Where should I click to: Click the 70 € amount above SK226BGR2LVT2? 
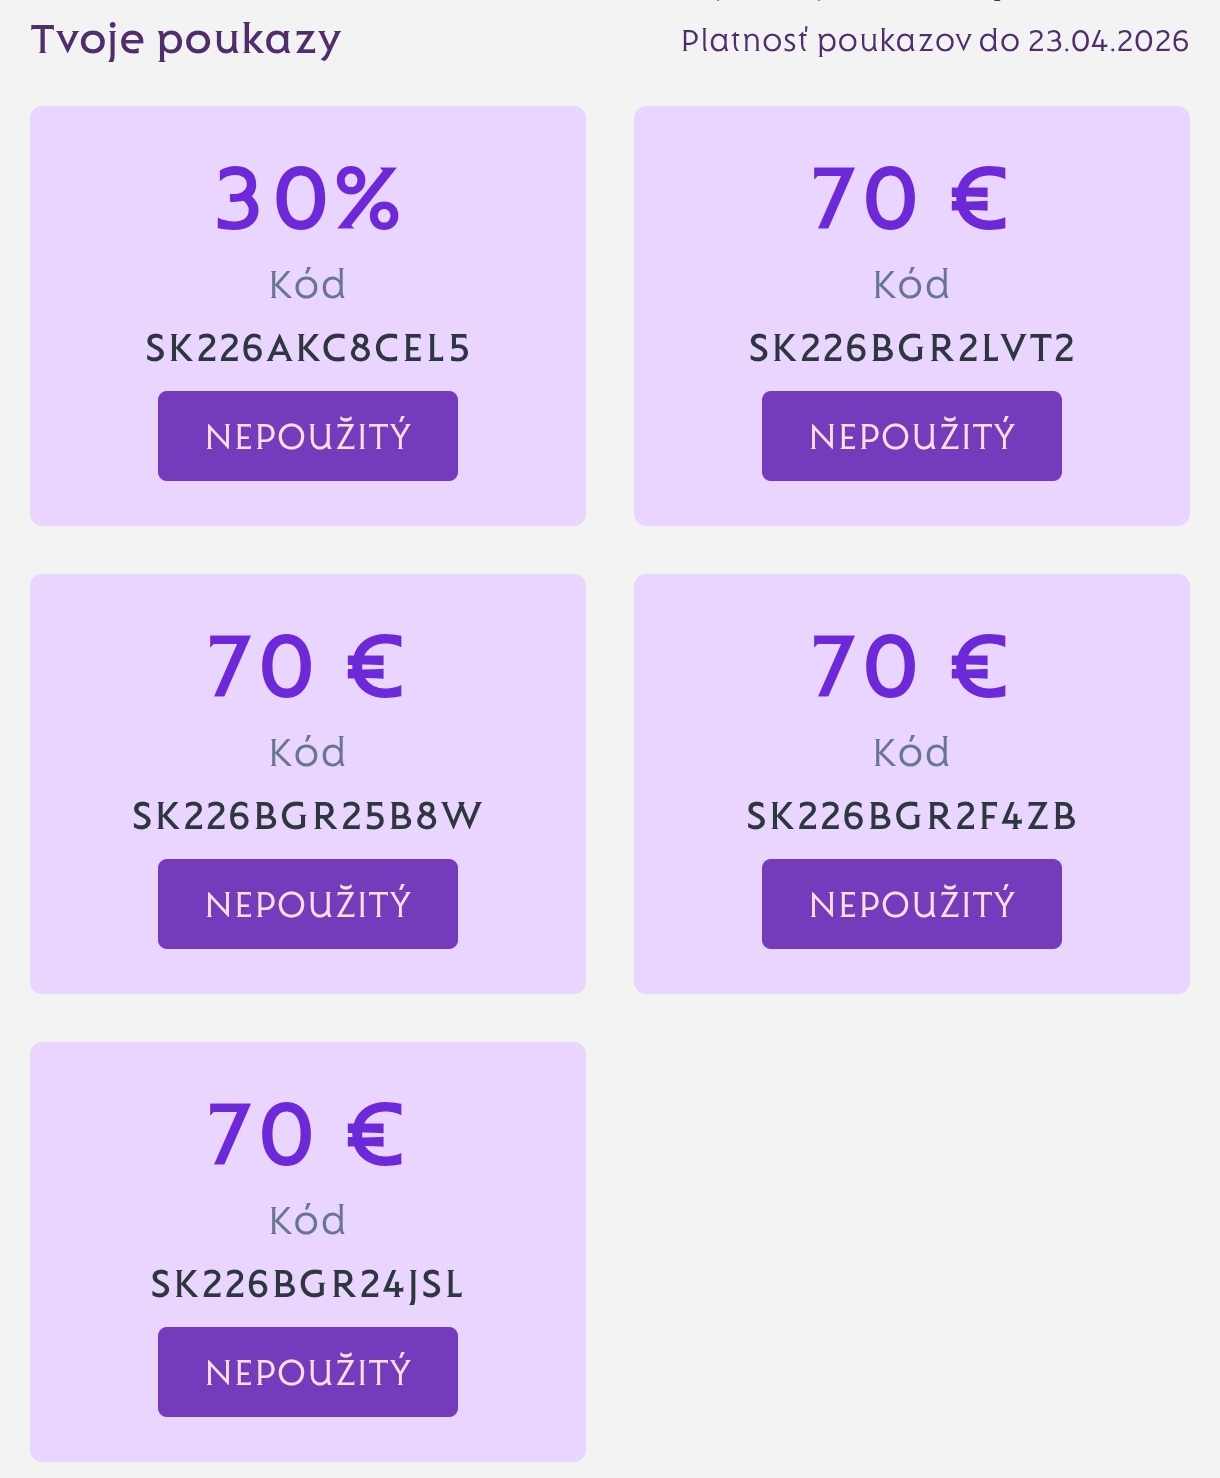[909, 199]
